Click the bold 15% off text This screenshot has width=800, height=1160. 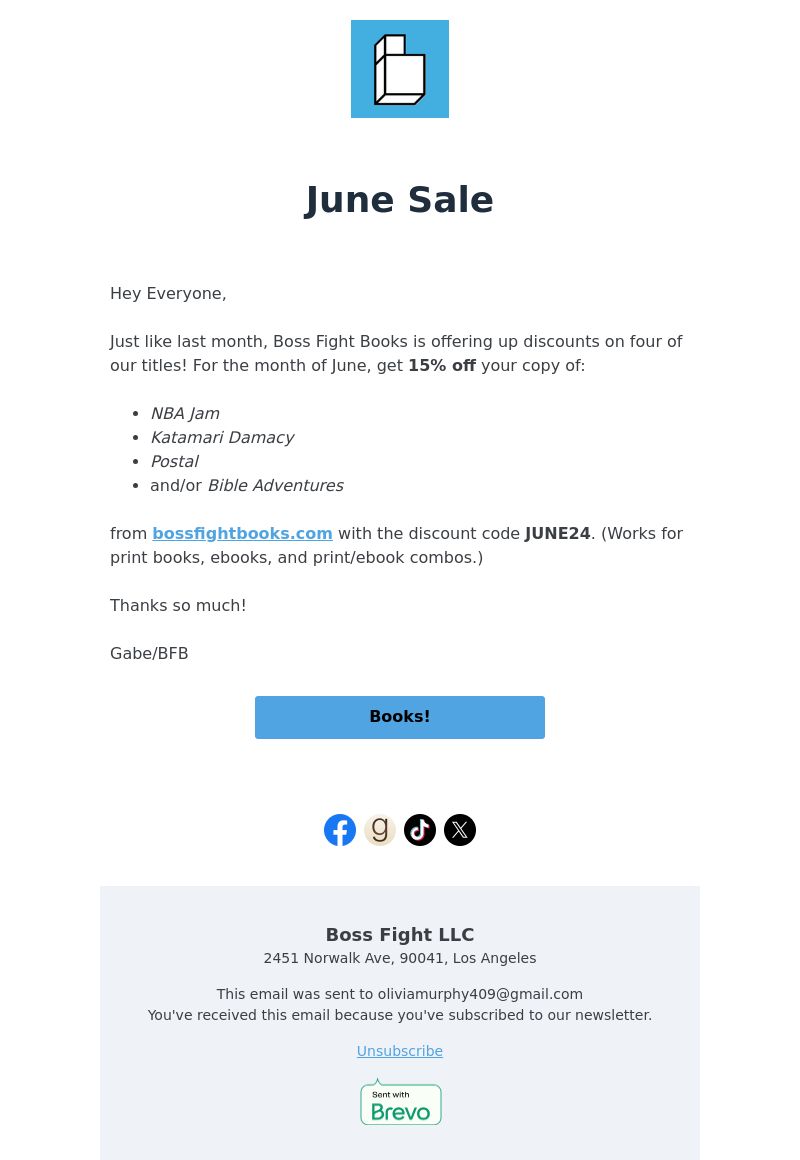(442, 365)
